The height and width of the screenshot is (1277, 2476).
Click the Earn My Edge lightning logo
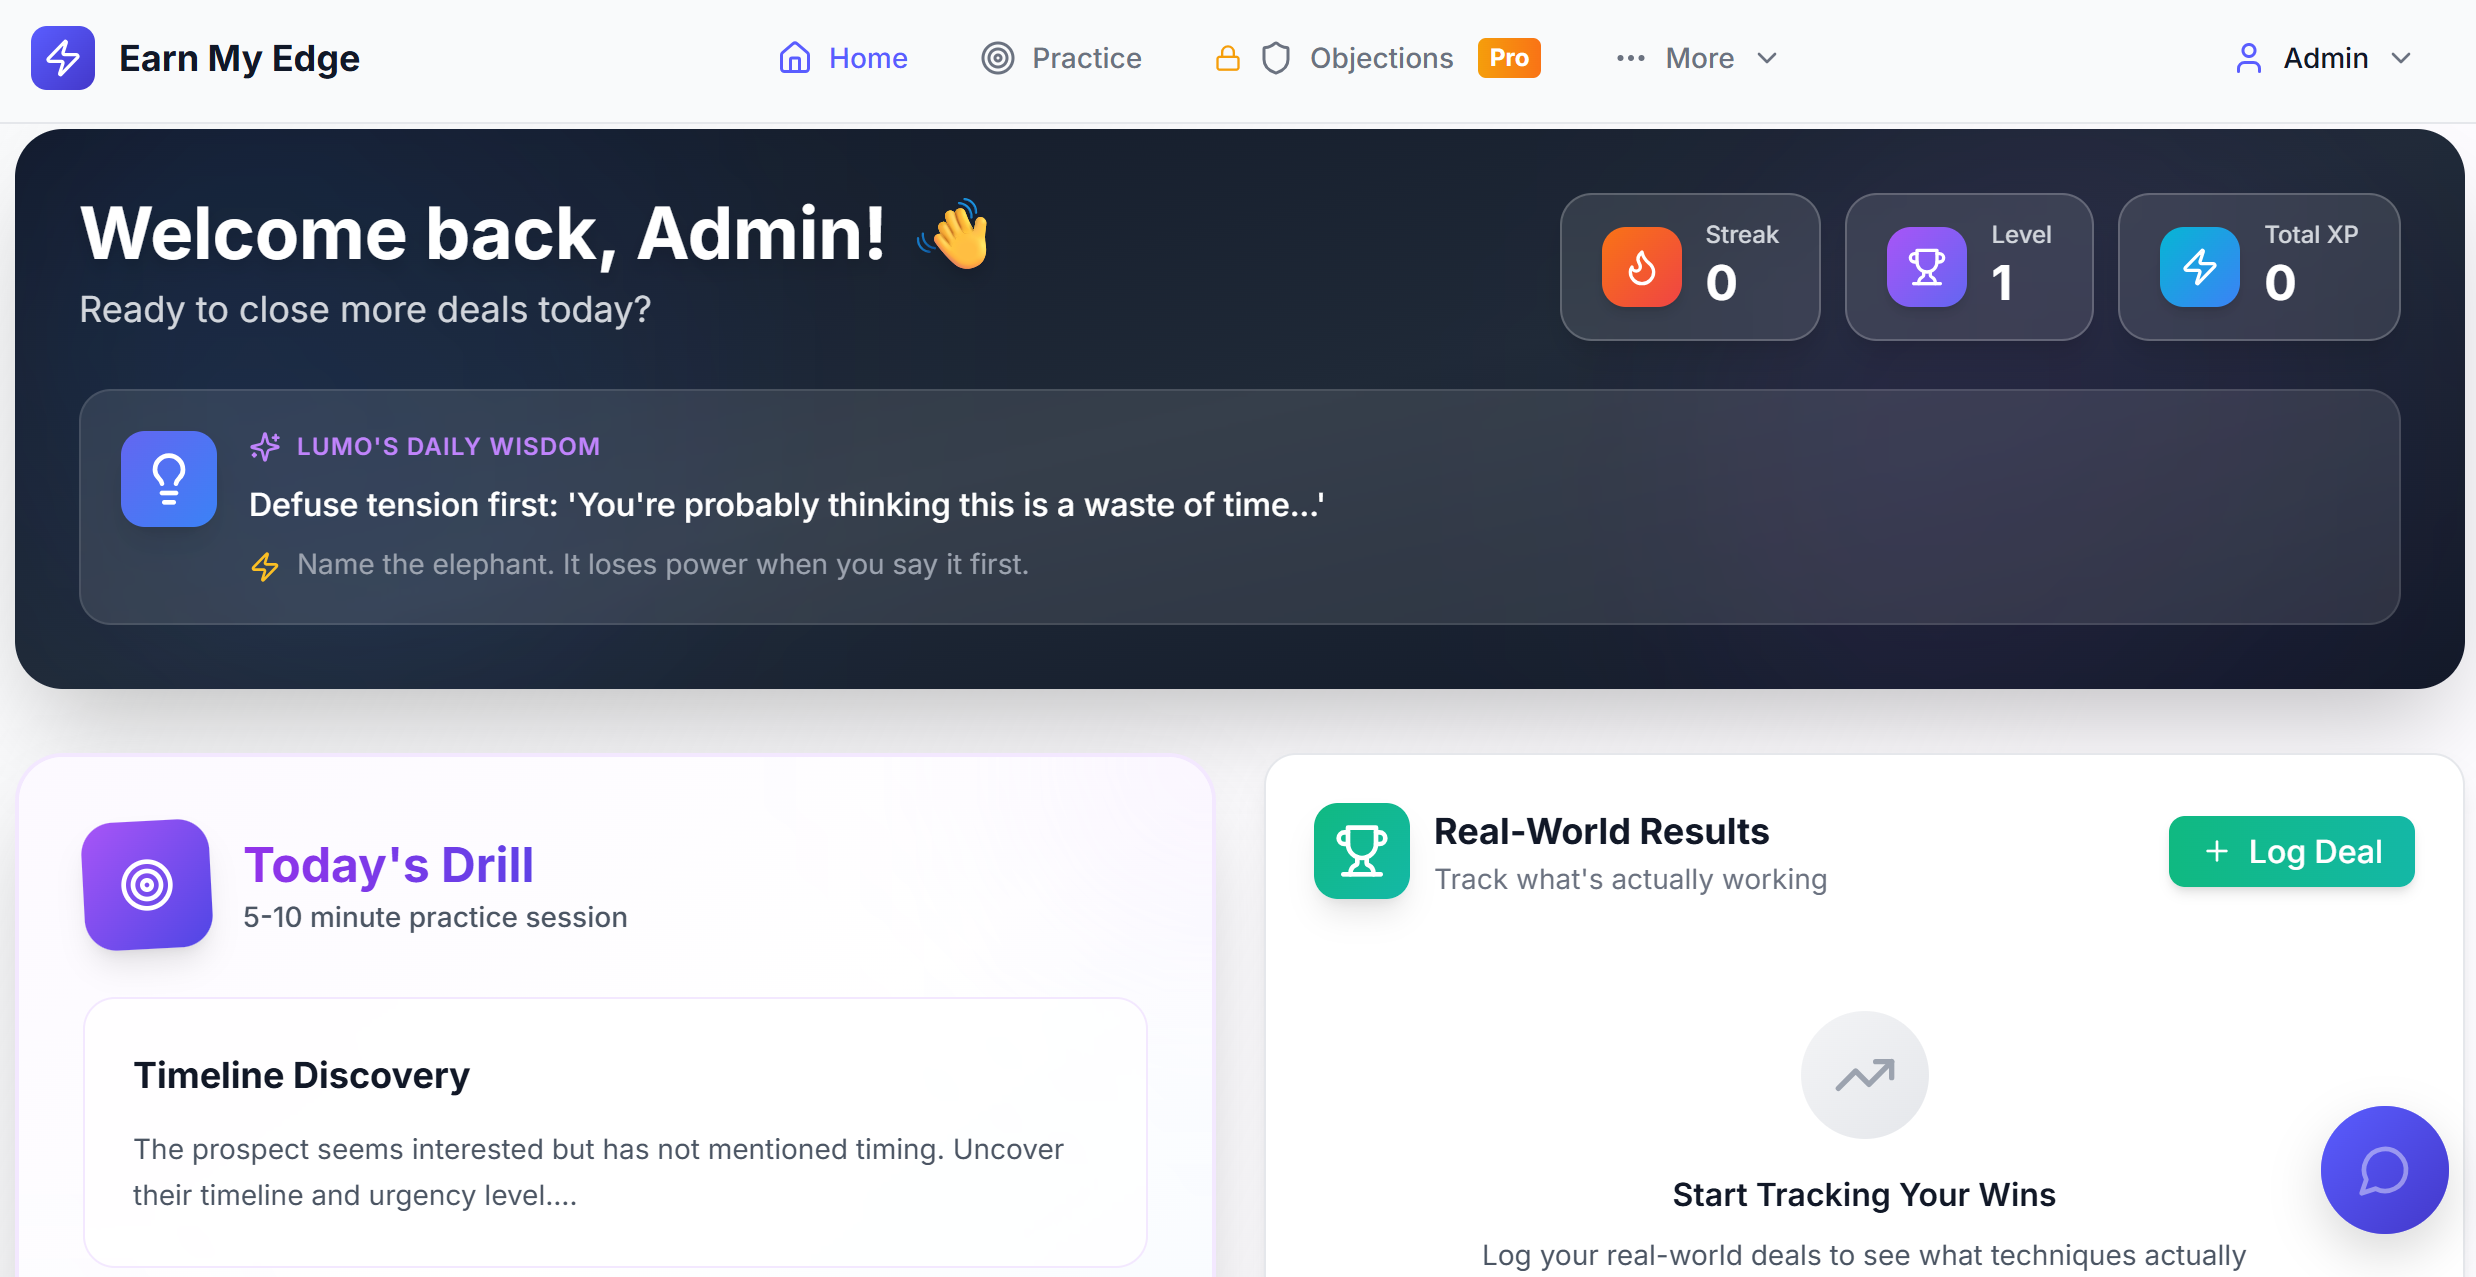(62, 58)
